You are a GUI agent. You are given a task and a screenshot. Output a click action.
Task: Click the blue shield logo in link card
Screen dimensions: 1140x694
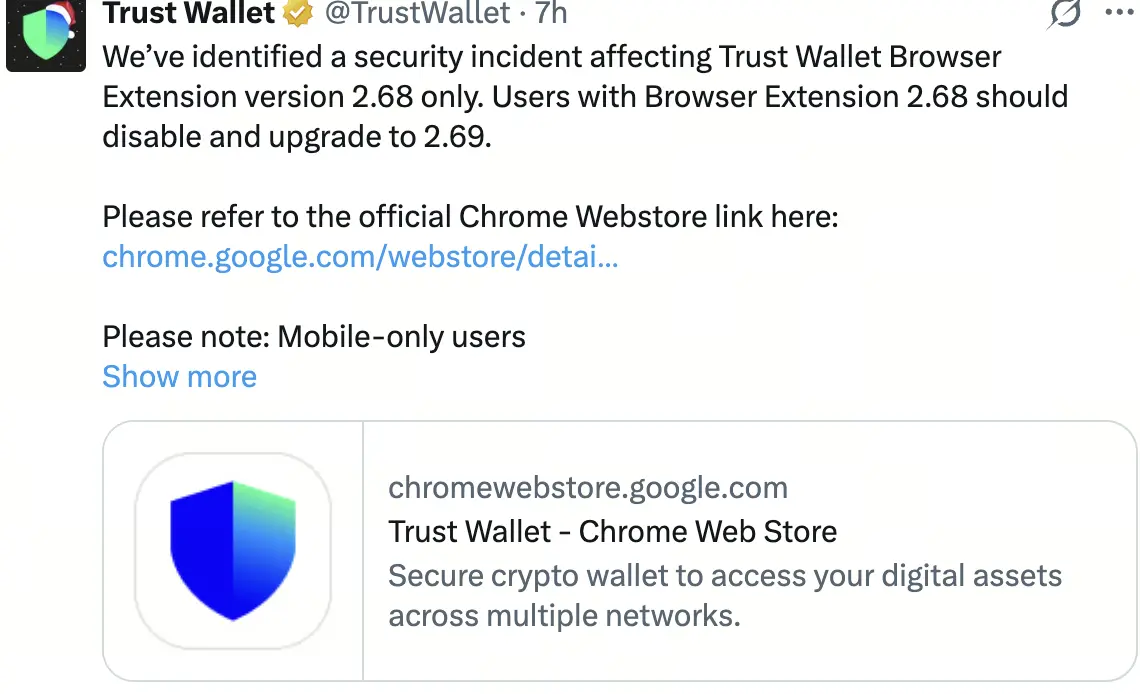coord(233,551)
